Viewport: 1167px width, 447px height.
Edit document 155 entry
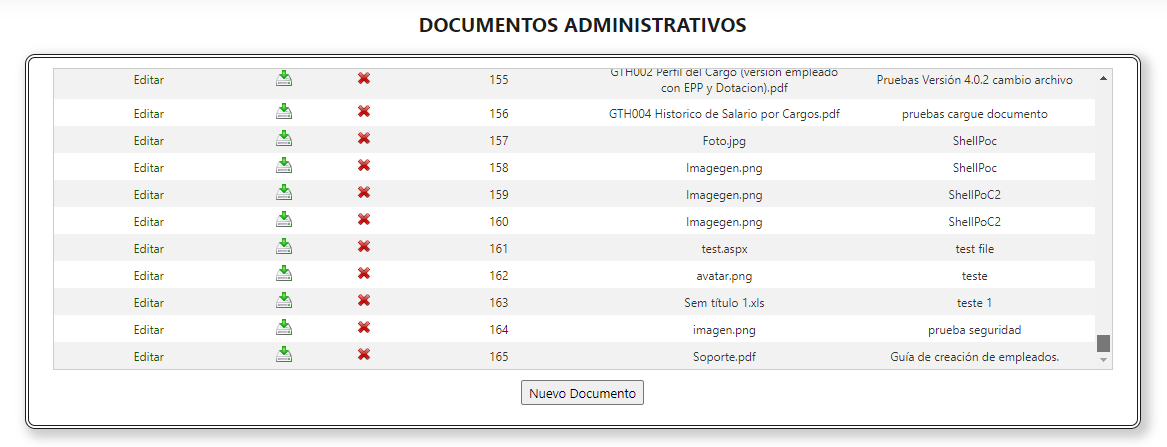click(x=149, y=80)
